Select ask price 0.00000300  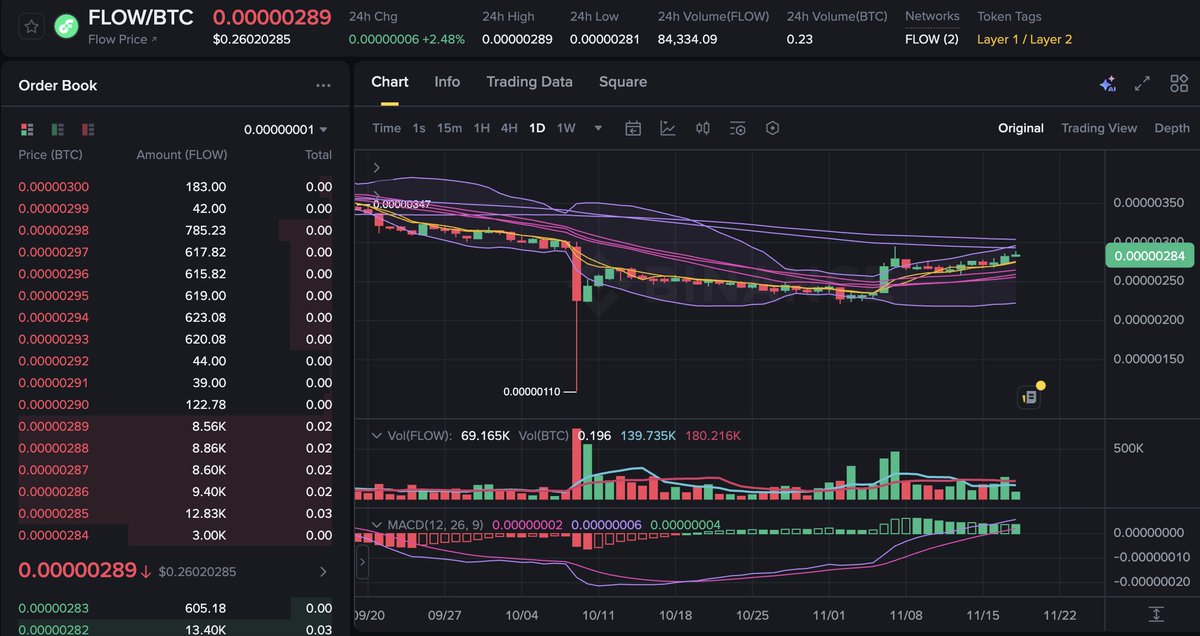tap(53, 187)
